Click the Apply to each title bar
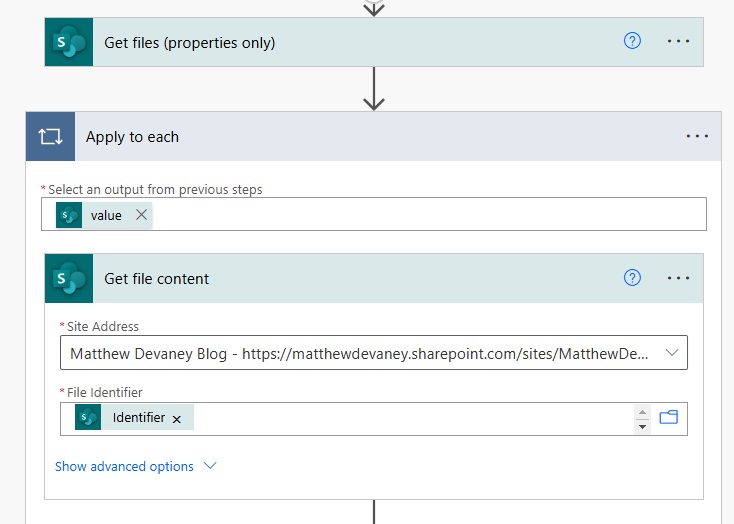Viewport: 734px width, 524px height. tap(374, 137)
